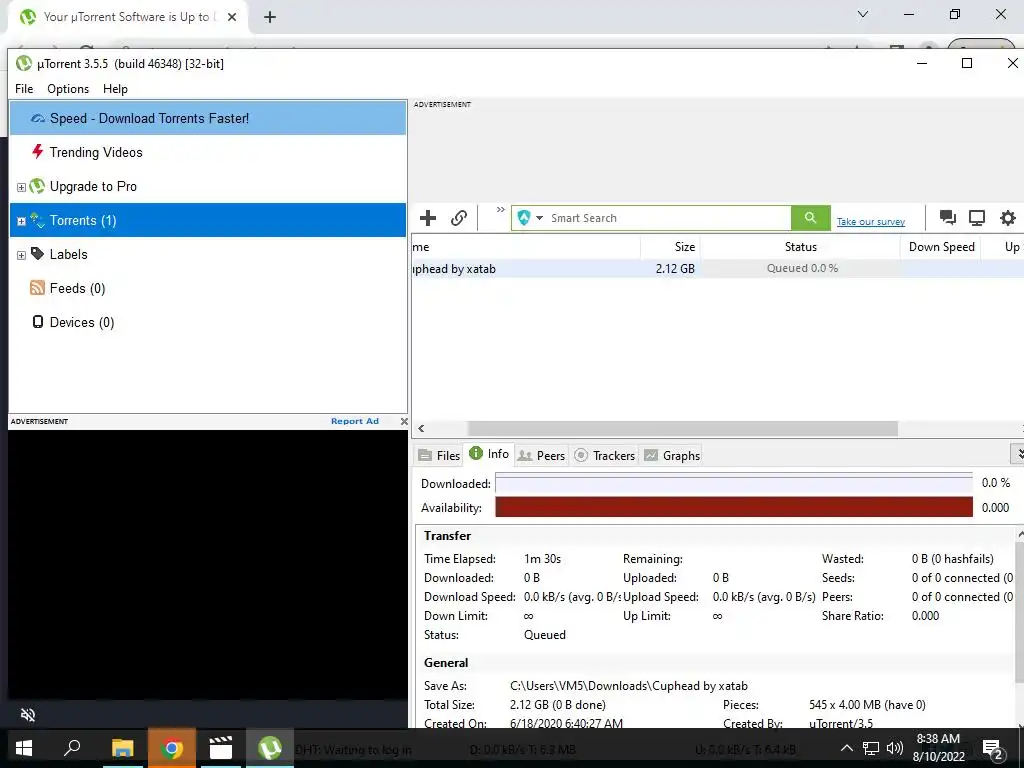Image resolution: width=1024 pixels, height=768 pixels.
Task: Sort by the Down Speed column header
Action: [941, 247]
